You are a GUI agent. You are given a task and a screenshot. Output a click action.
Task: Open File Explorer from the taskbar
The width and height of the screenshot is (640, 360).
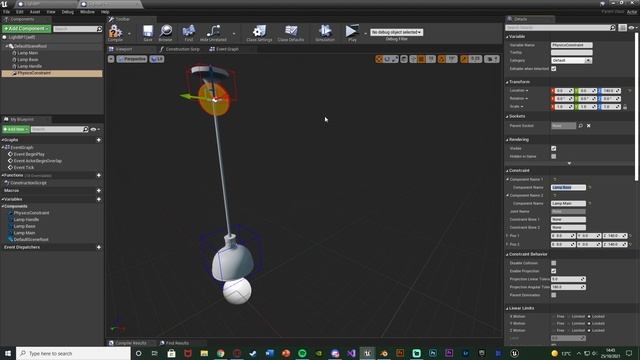click(204, 353)
